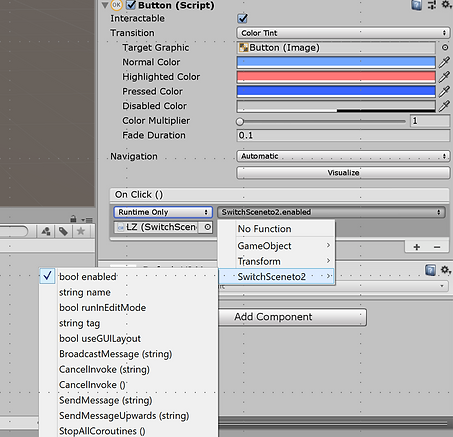Open Runtime Only dropdown

tap(163, 212)
